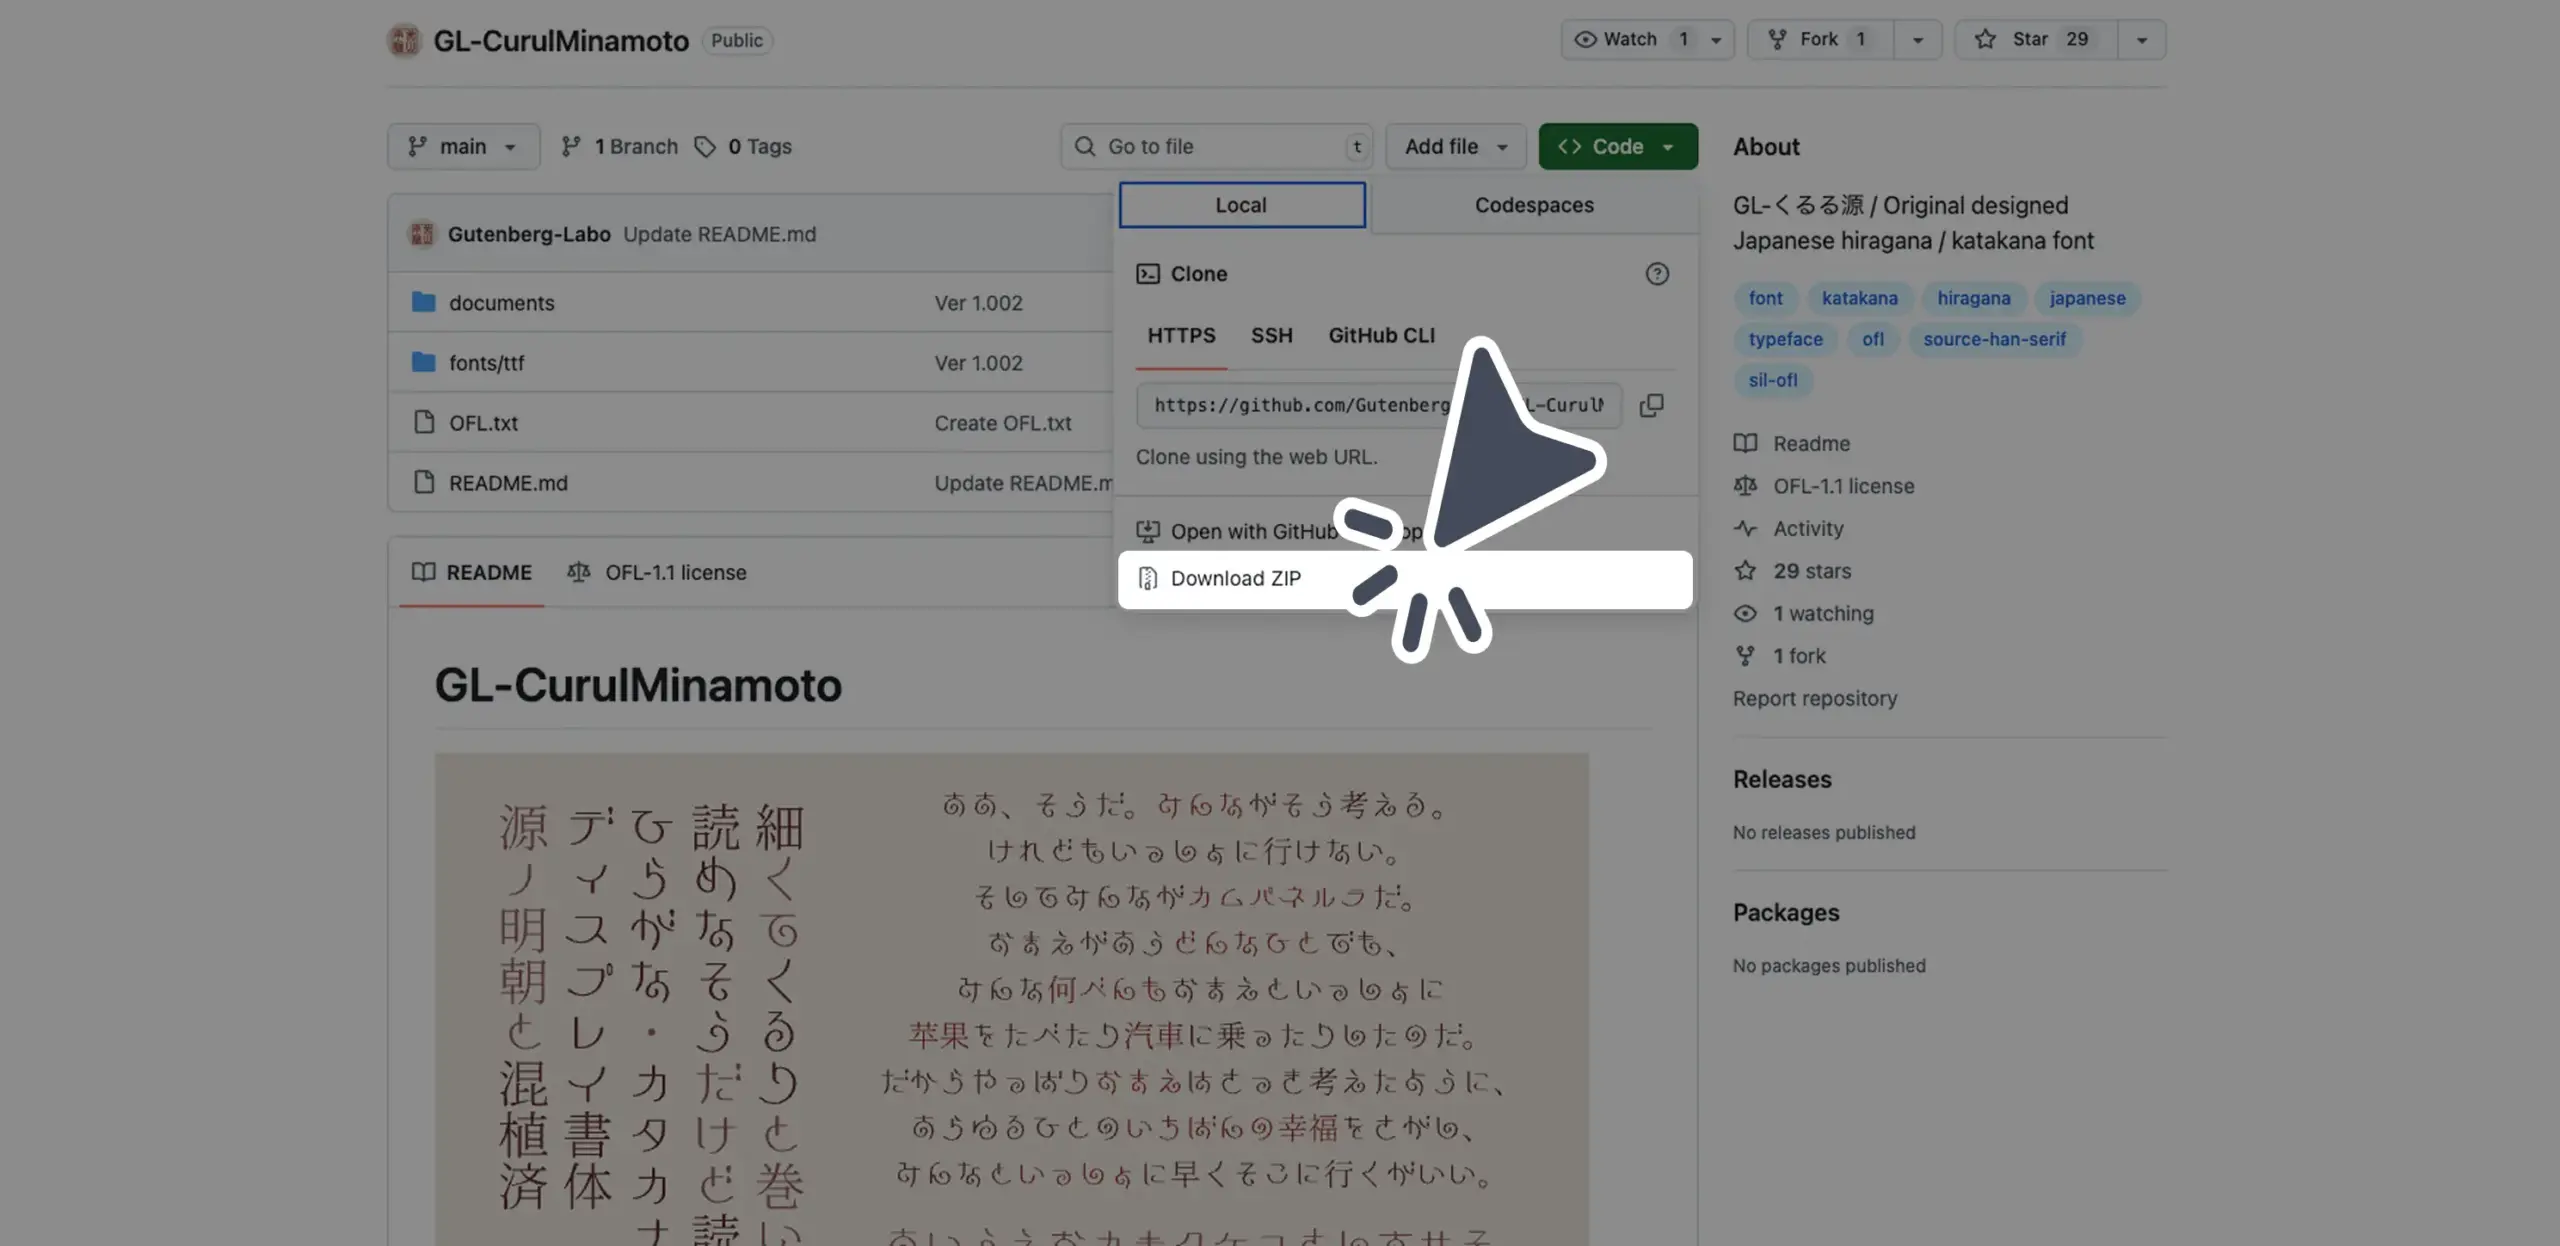2560x1246 pixels.
Task: Switch to the Codespaces tab
Action: [x=1534, y=205]
